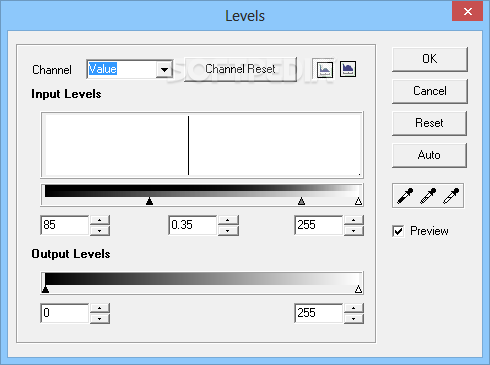The width and height of the screenshot is (490, 365).
Task: Close the Levels dialog
Action: (467, 11)
